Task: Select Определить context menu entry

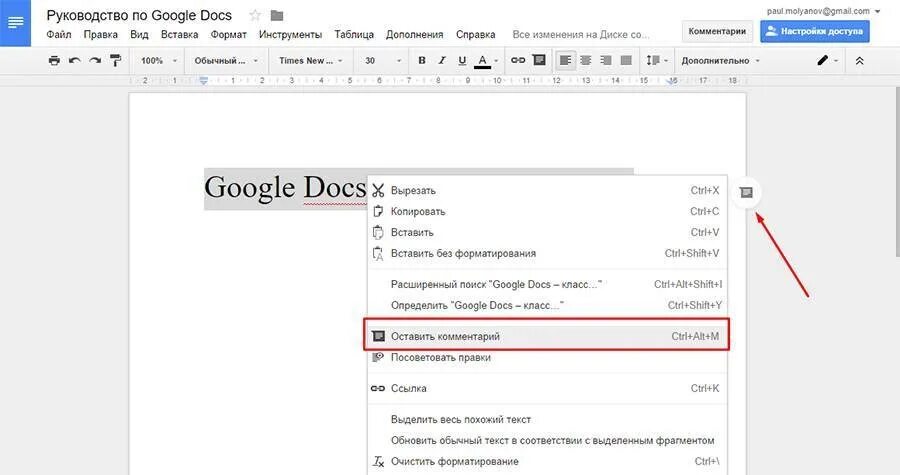Action: point(547,305)
